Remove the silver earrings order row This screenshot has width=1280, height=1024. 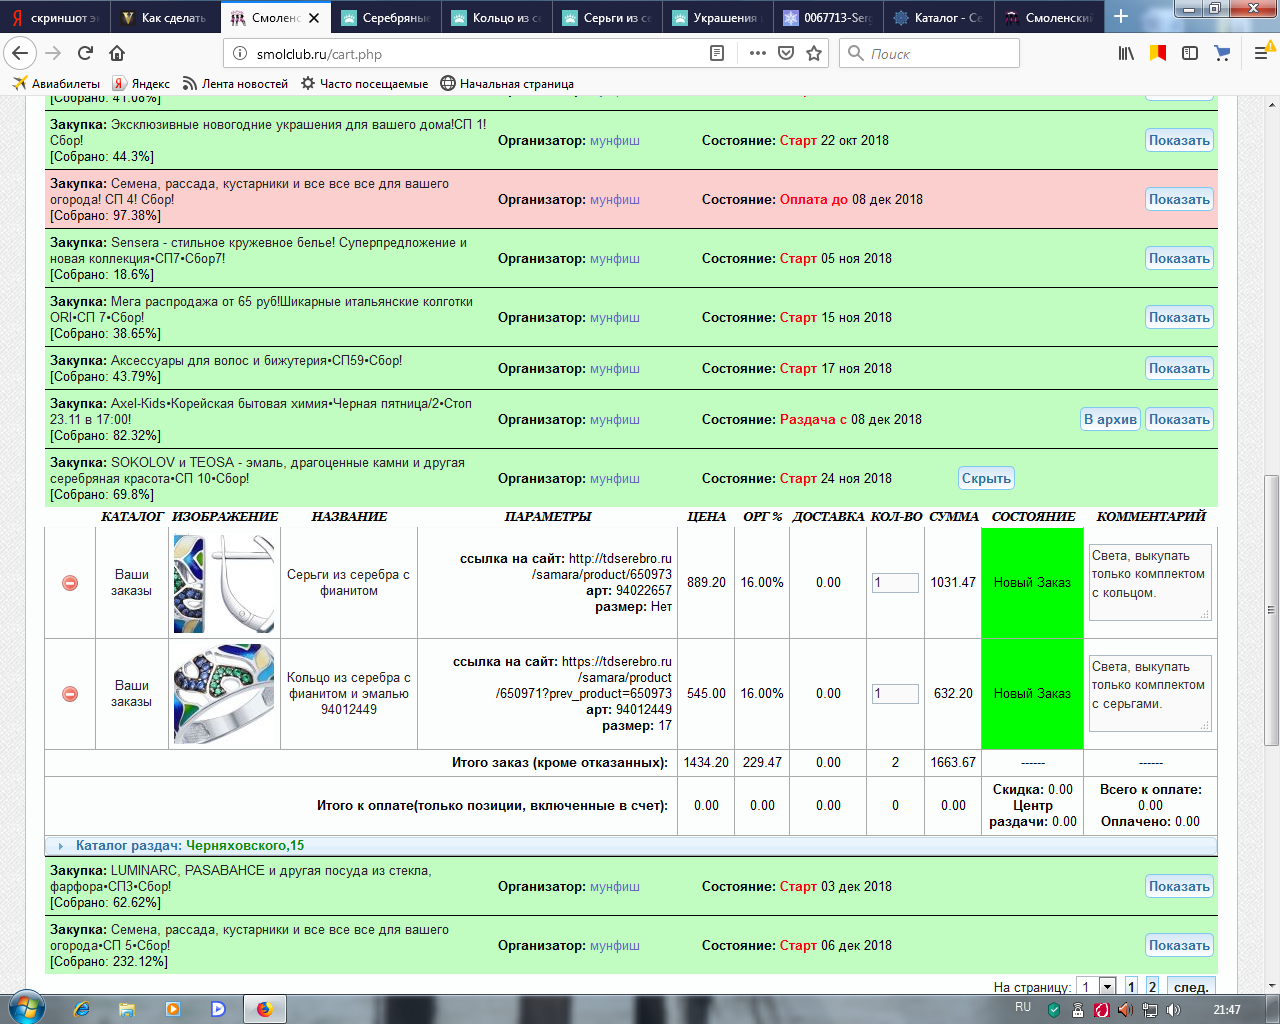[x=70, y=582]
